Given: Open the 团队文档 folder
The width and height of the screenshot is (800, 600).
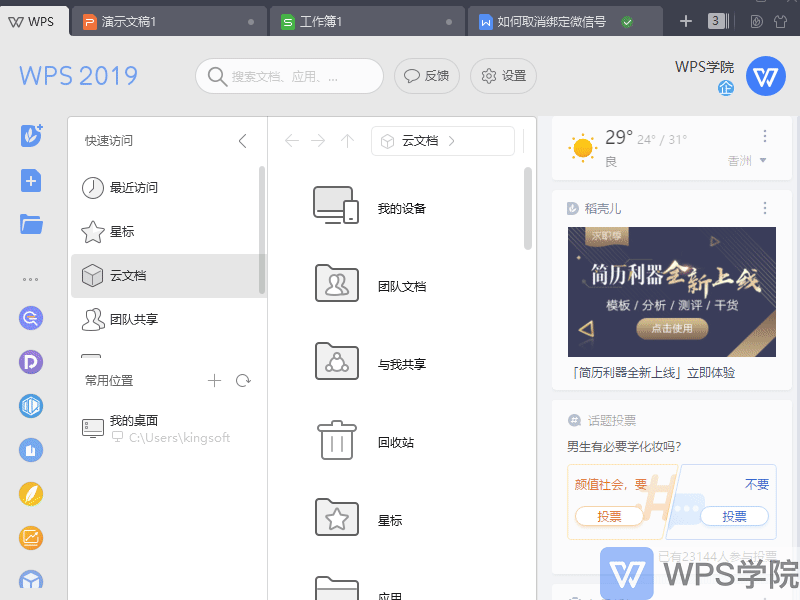Looking at the screenshot, I should tap(337, 283).
